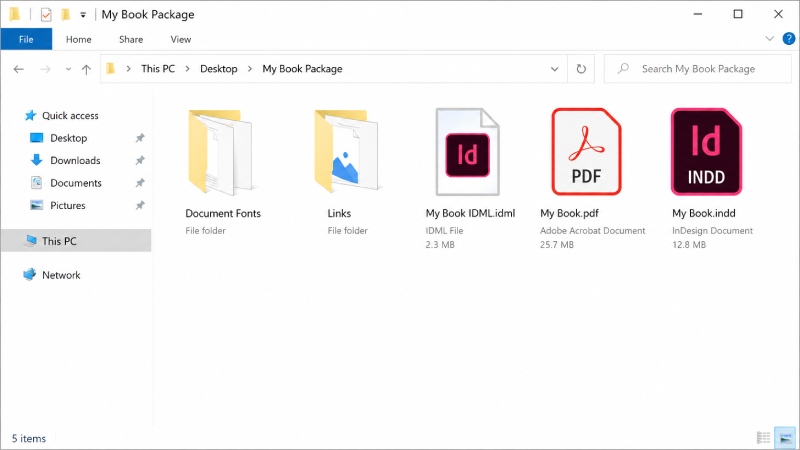800x450 pixels.
Task: Navigate to This PC breadcrumb
Action: pos(158,69)
